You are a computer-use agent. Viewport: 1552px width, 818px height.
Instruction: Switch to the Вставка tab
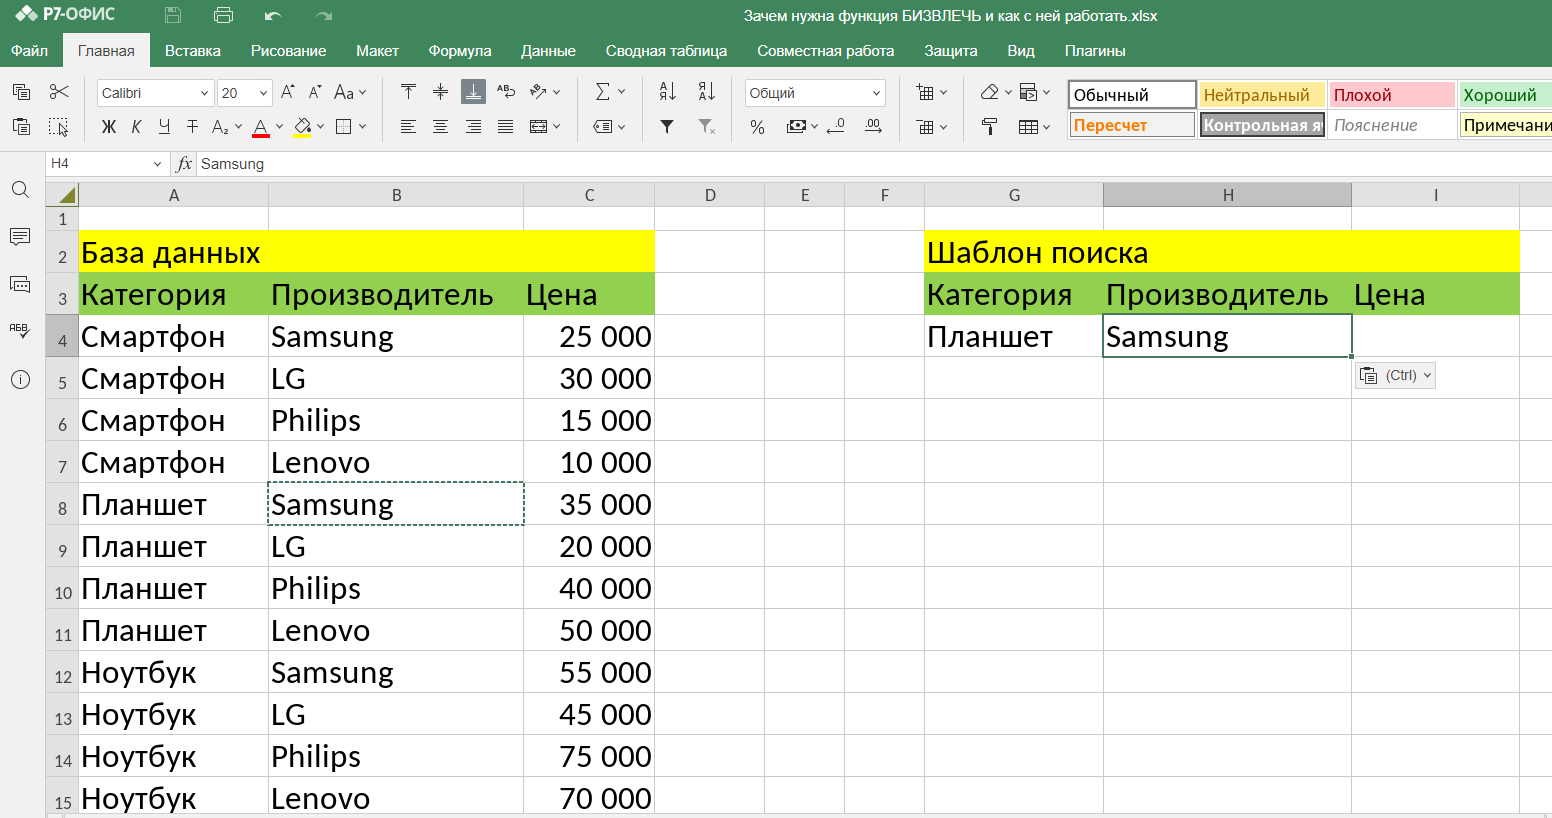[x=193, y=51]
